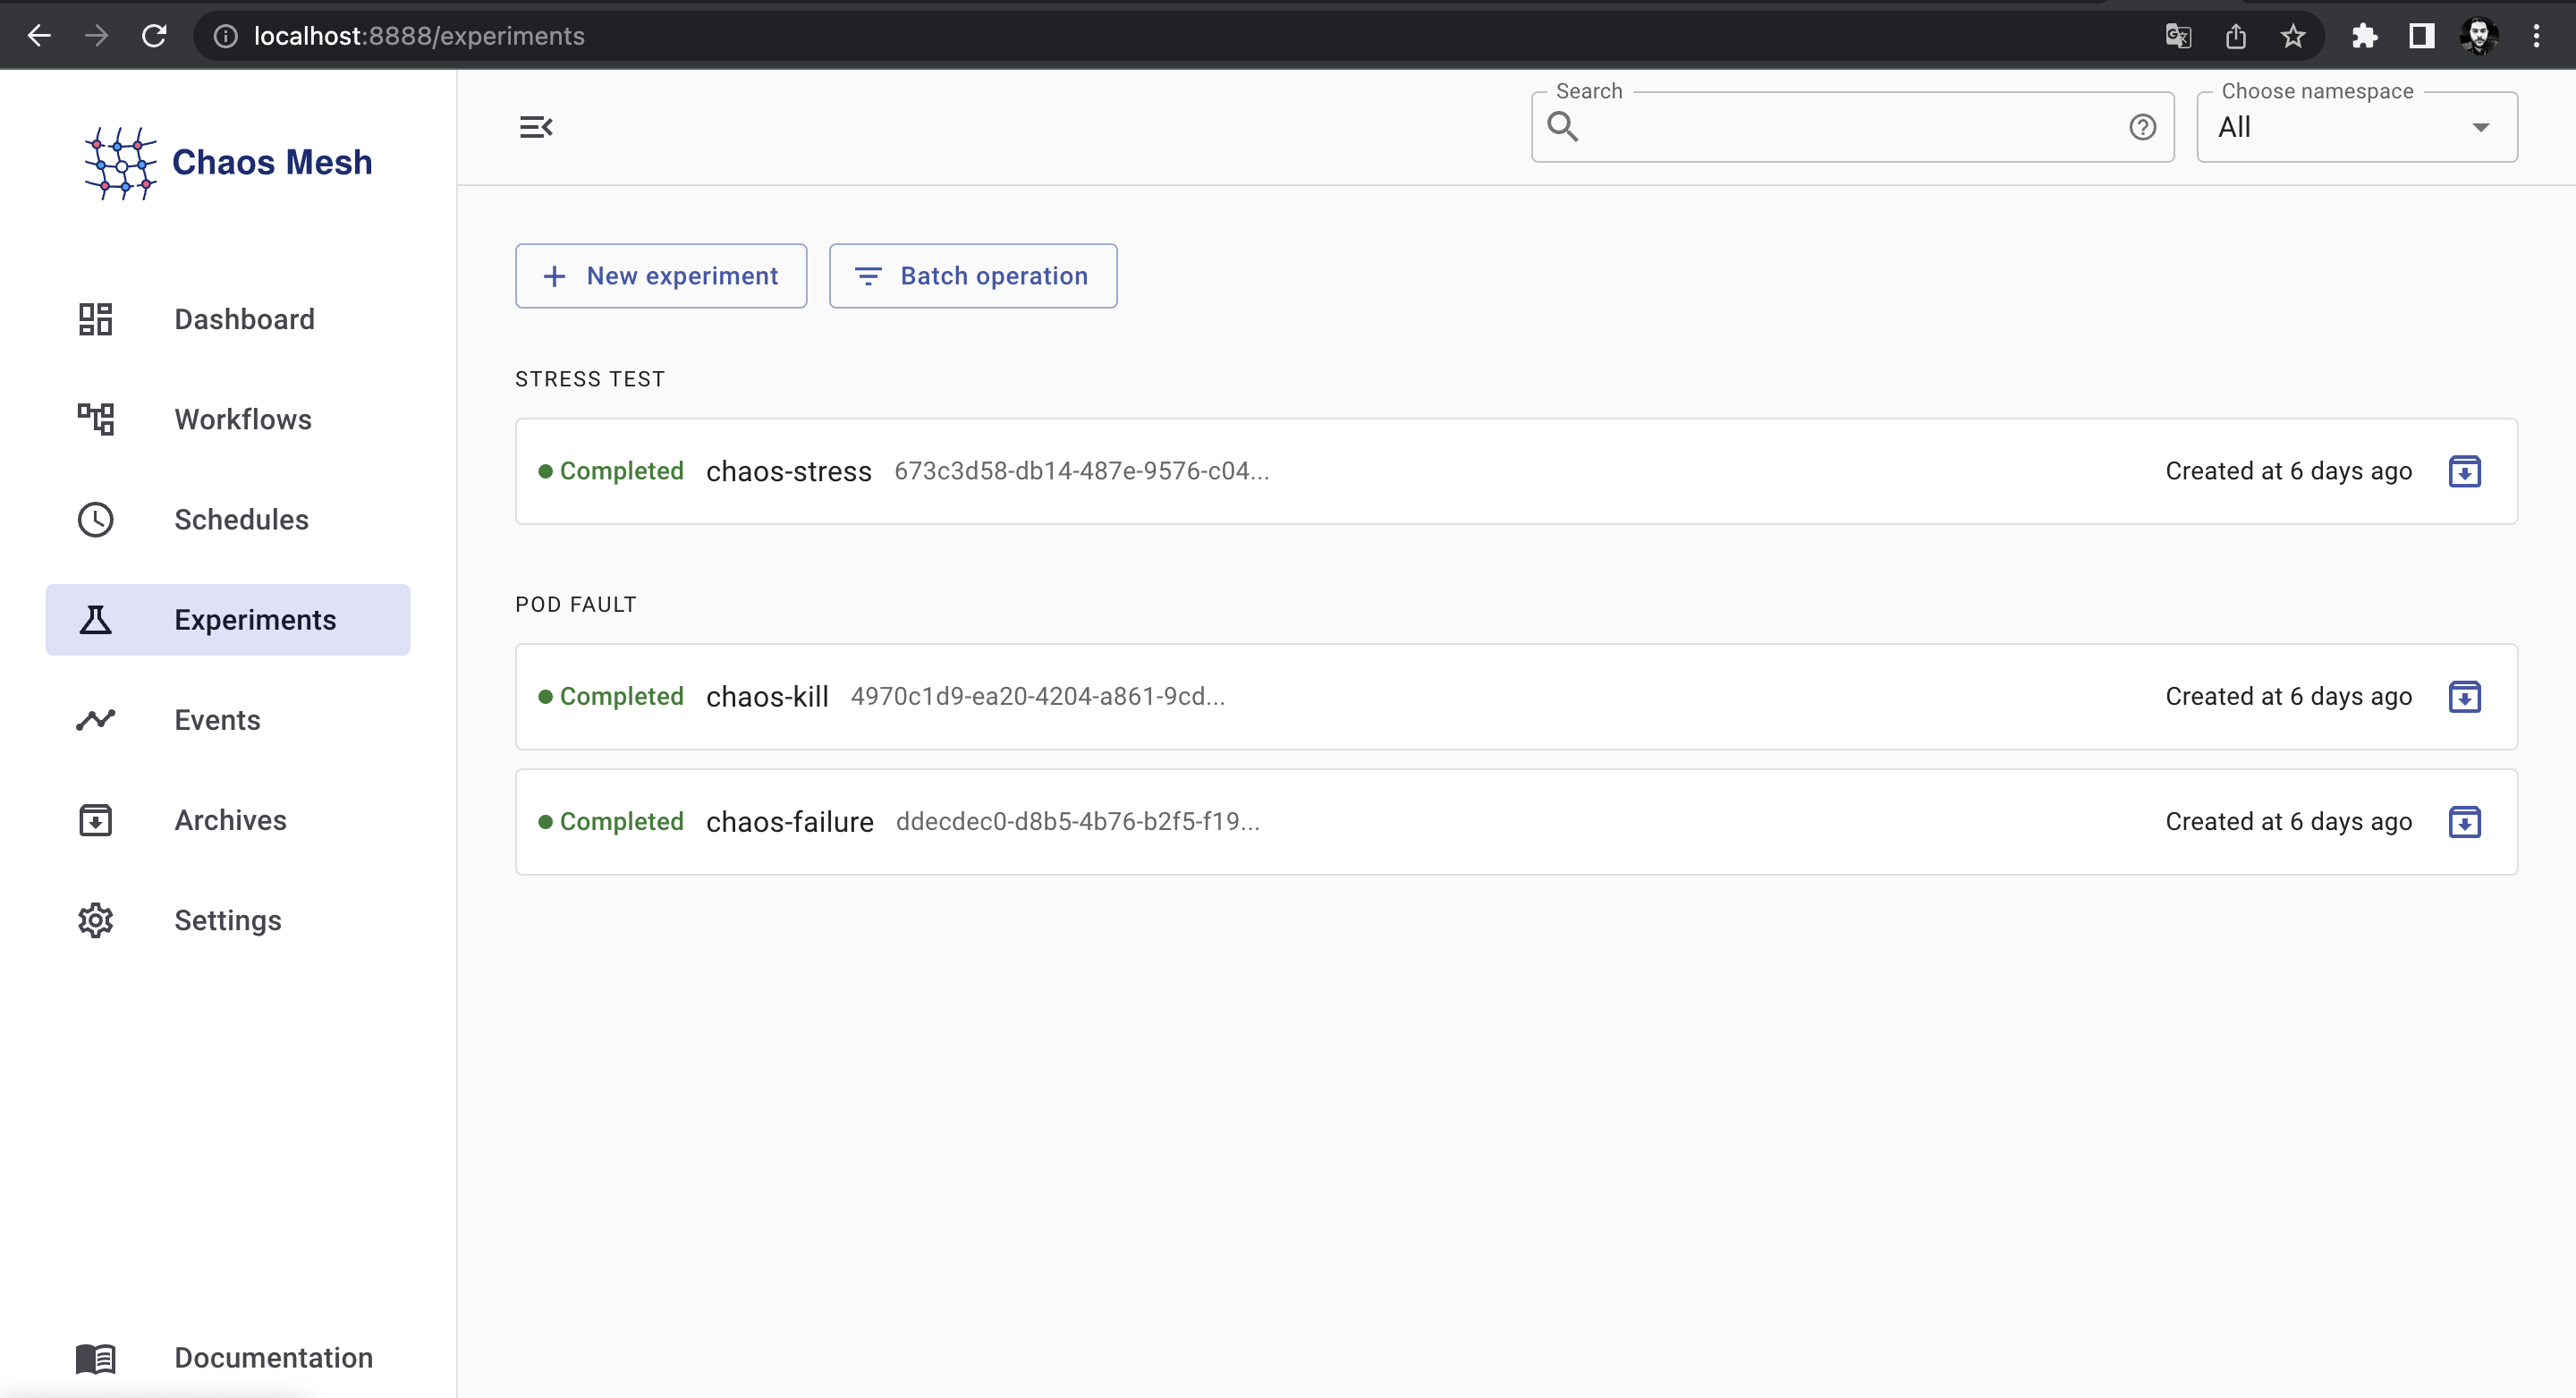Click the Archives navigation icon

[97, 819]
